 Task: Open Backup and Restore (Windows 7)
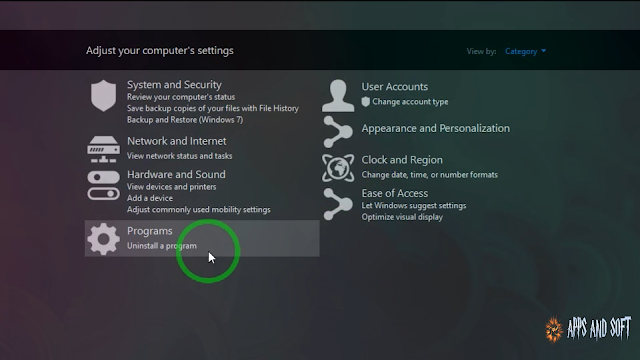click(185, 120)
